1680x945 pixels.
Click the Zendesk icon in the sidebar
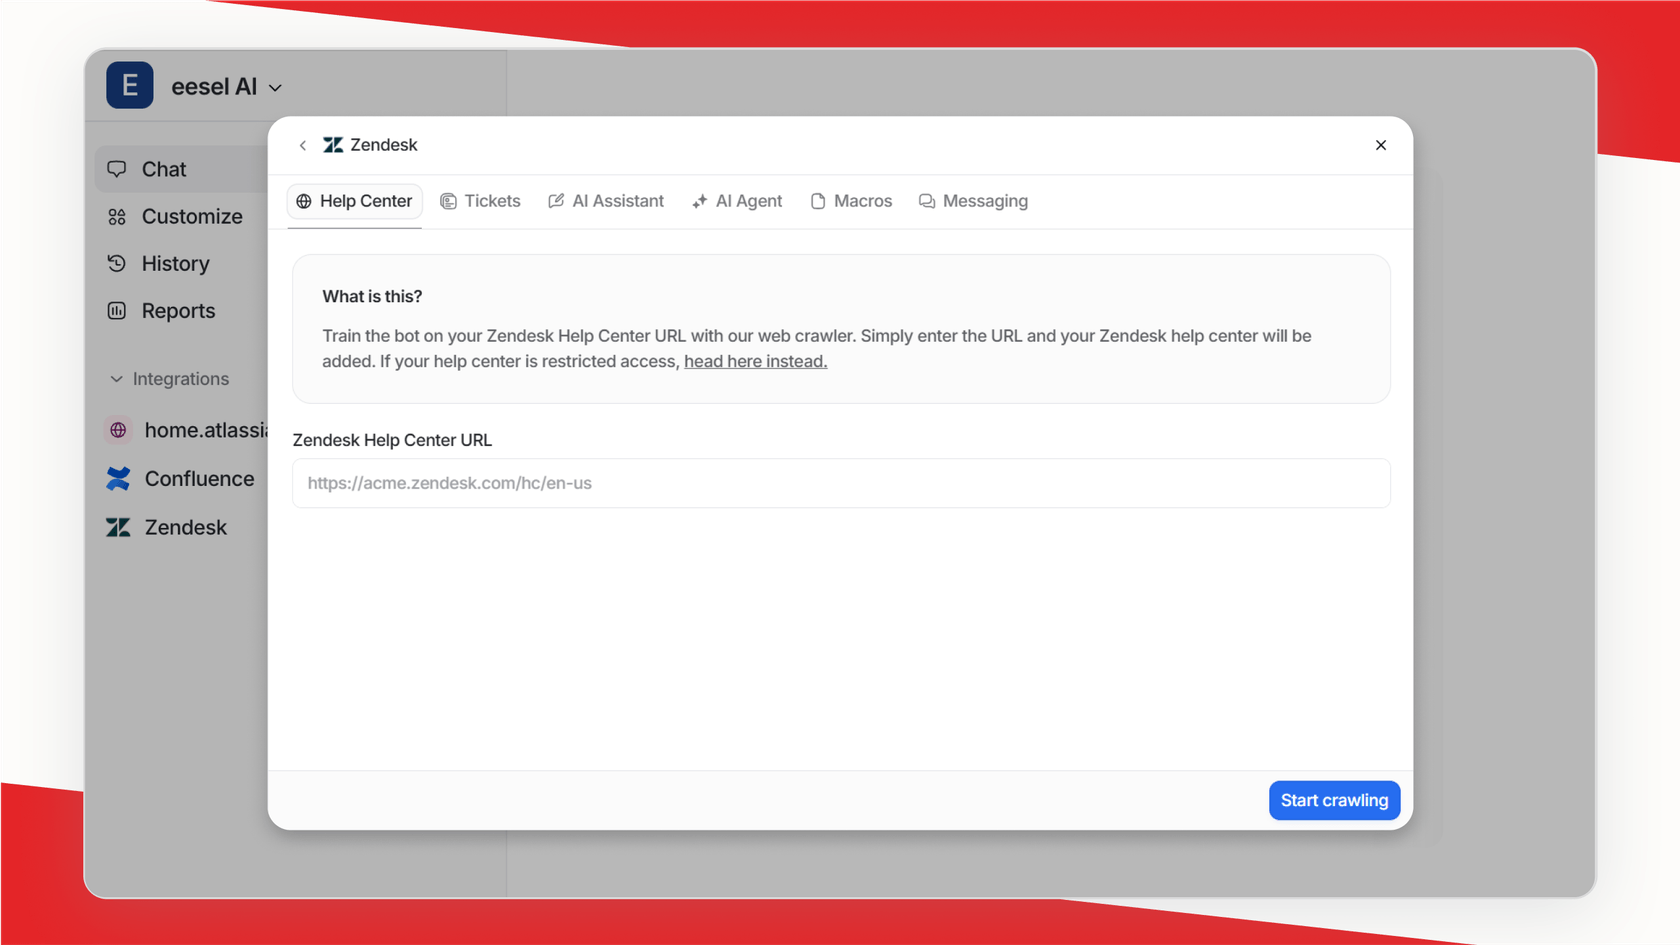[118, 527]
